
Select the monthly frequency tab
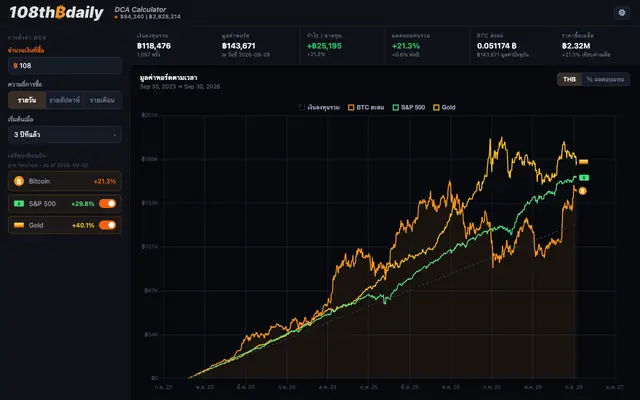pyautogui.click(x=102, y=100)
